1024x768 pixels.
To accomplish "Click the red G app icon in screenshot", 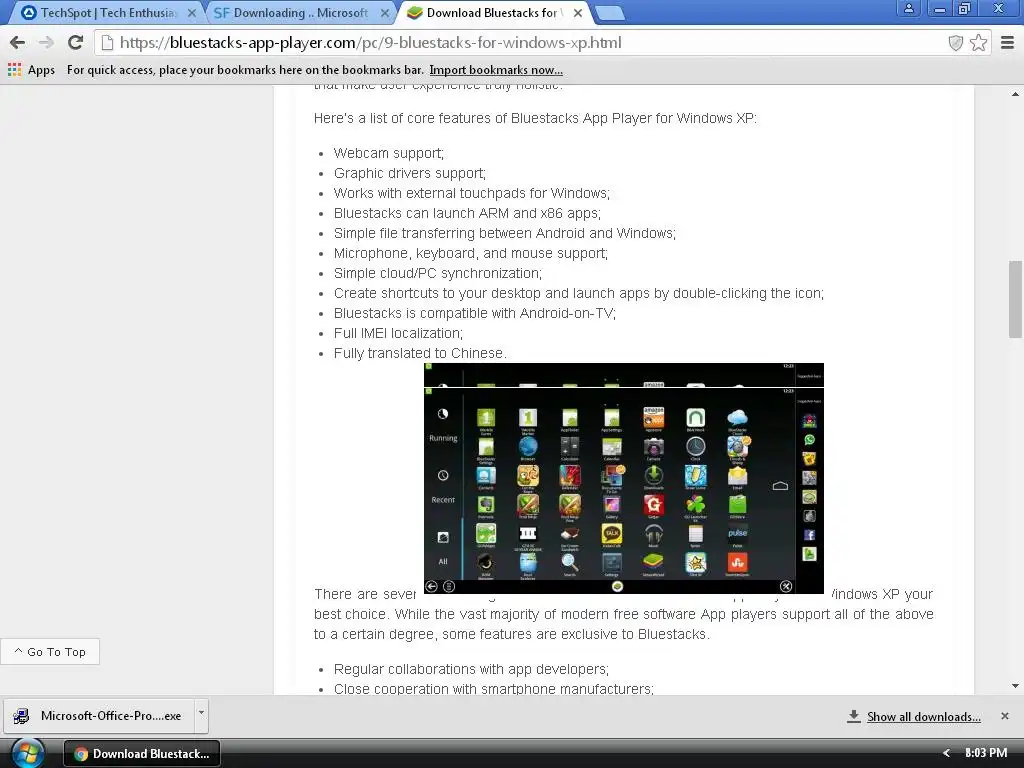I will pyautogui.click(x=654, y=504).
